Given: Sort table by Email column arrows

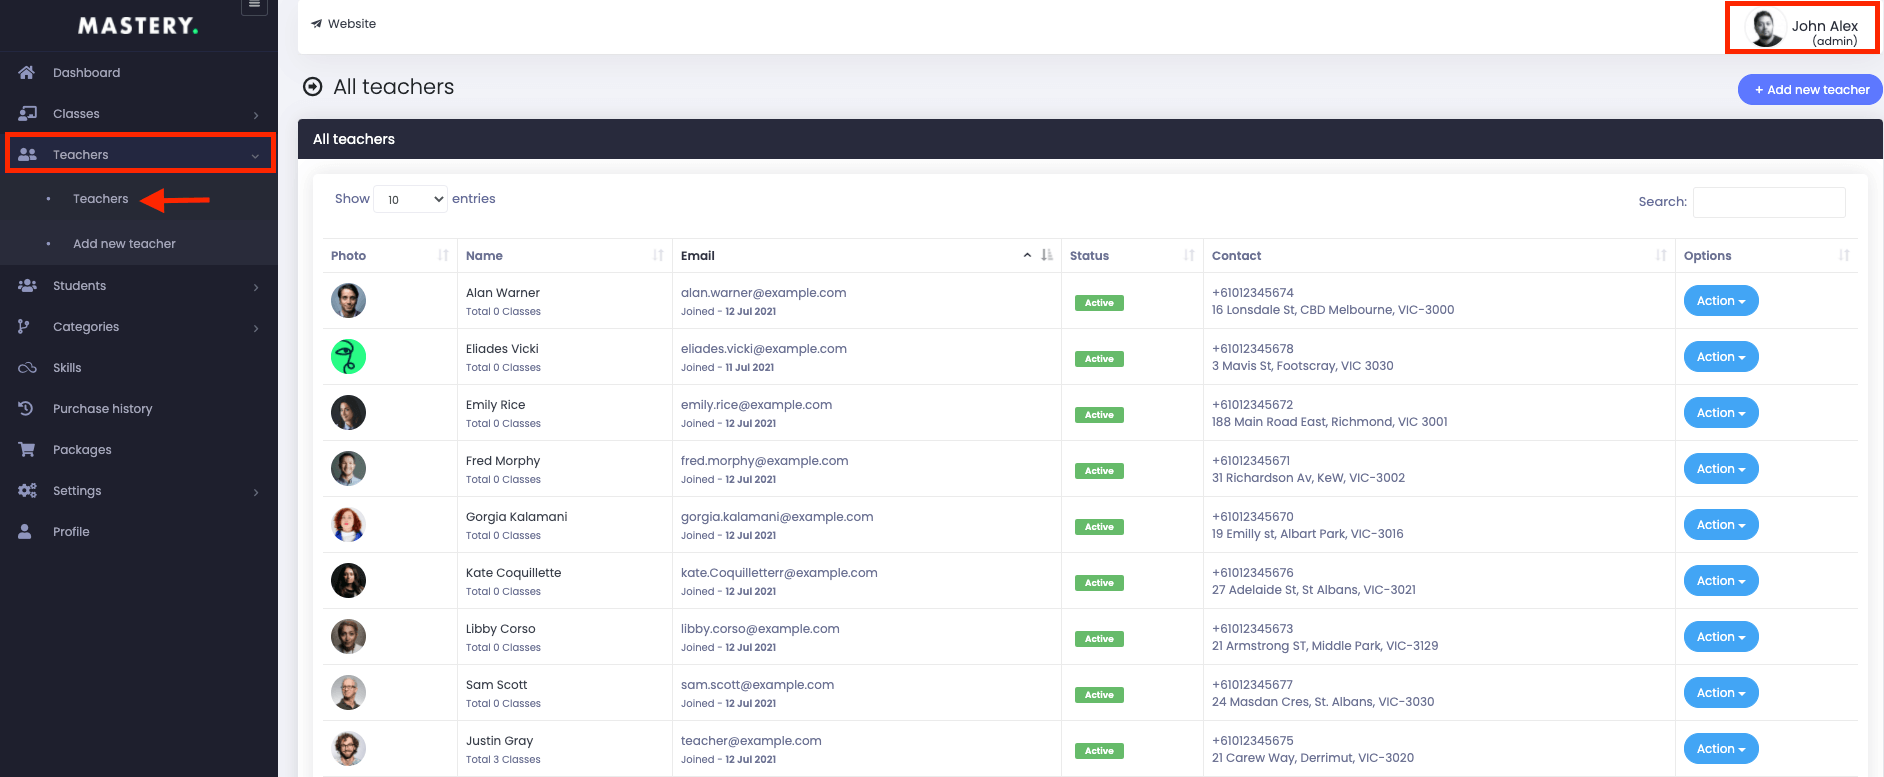Looking at the screenshot, I should click(1047, 256).
